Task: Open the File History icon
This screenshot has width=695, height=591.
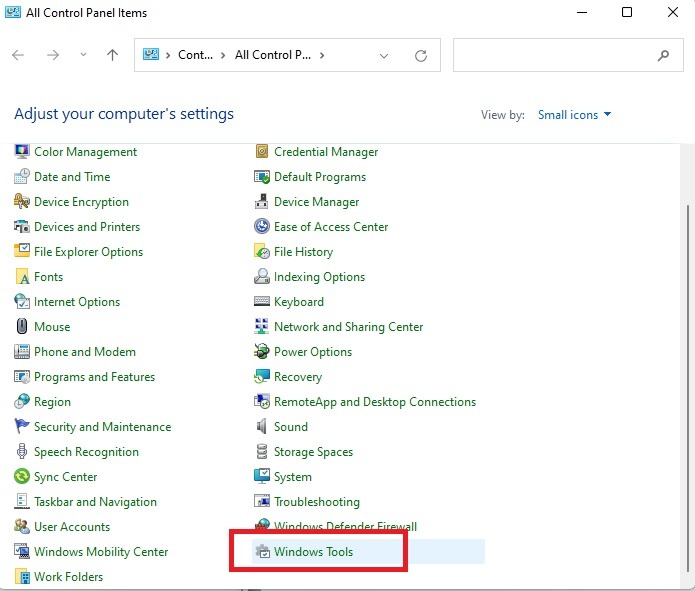Action: [262, 251]
